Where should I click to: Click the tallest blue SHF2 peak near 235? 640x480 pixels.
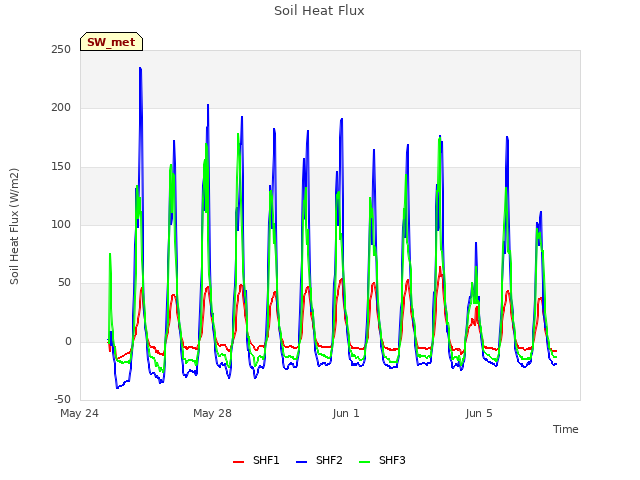point(140,69)
